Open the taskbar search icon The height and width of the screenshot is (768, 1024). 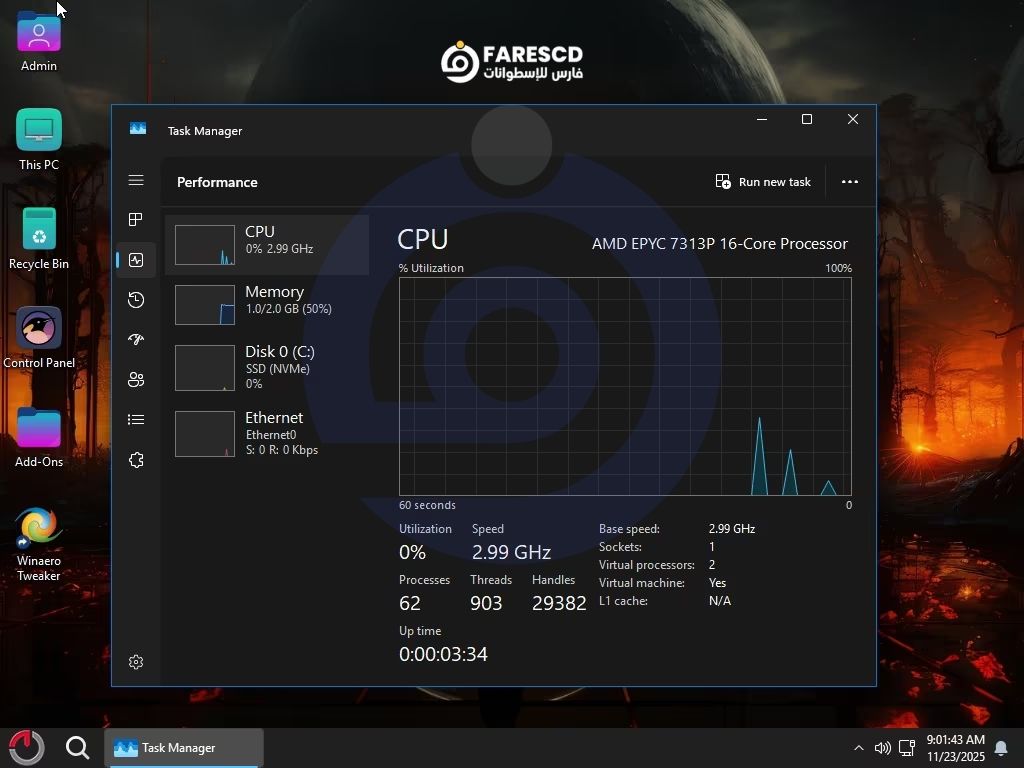tap(77, 748)
